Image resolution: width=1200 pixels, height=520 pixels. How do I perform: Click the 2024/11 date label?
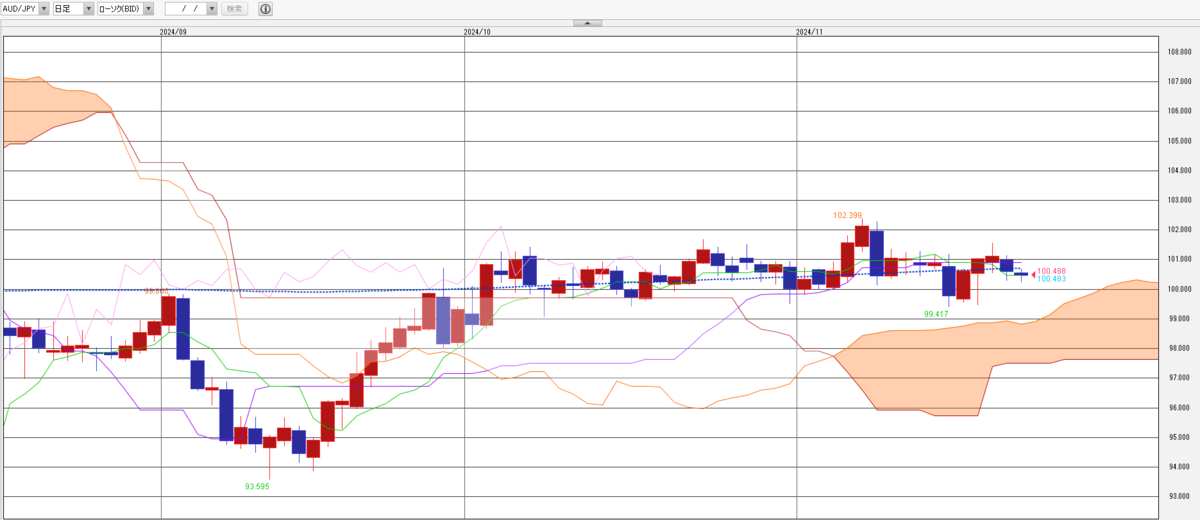click(x=808, y=32)
